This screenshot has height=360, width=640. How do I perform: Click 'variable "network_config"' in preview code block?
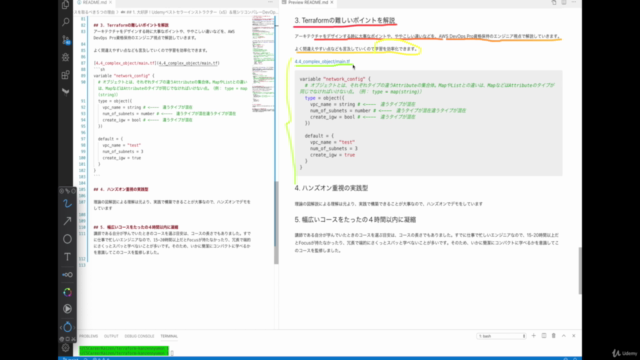335,79
